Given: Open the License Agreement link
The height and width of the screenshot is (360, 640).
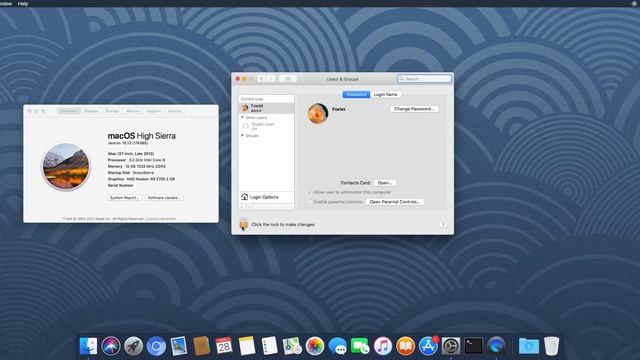Looking at the screenshot, I should point(161,219).
